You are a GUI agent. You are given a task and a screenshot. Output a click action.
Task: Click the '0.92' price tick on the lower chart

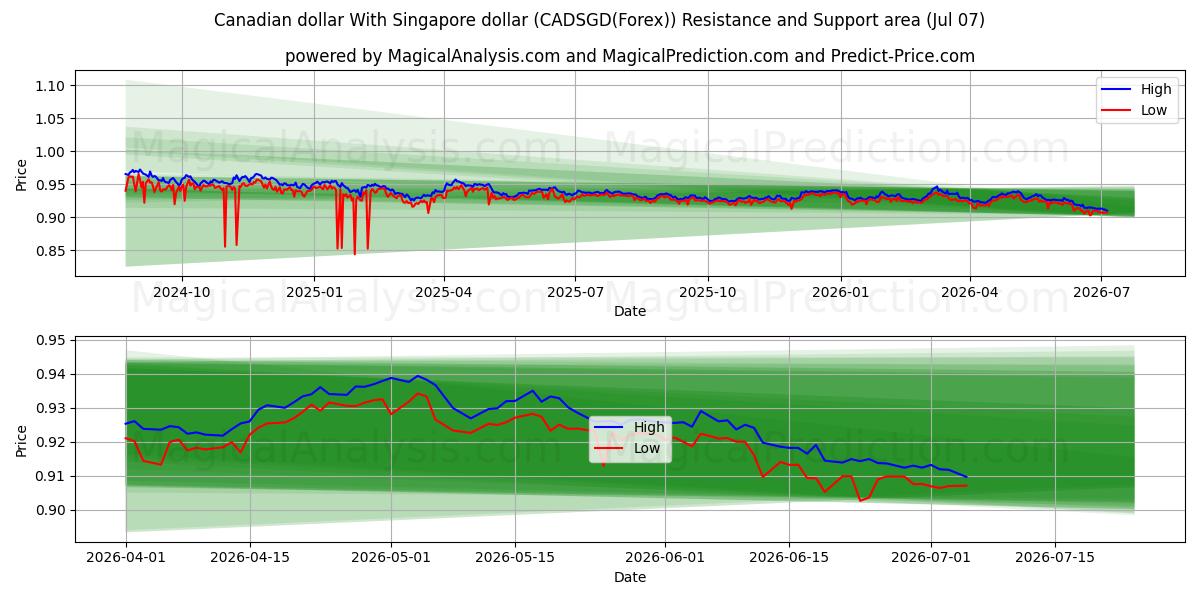tap(50, 442)
